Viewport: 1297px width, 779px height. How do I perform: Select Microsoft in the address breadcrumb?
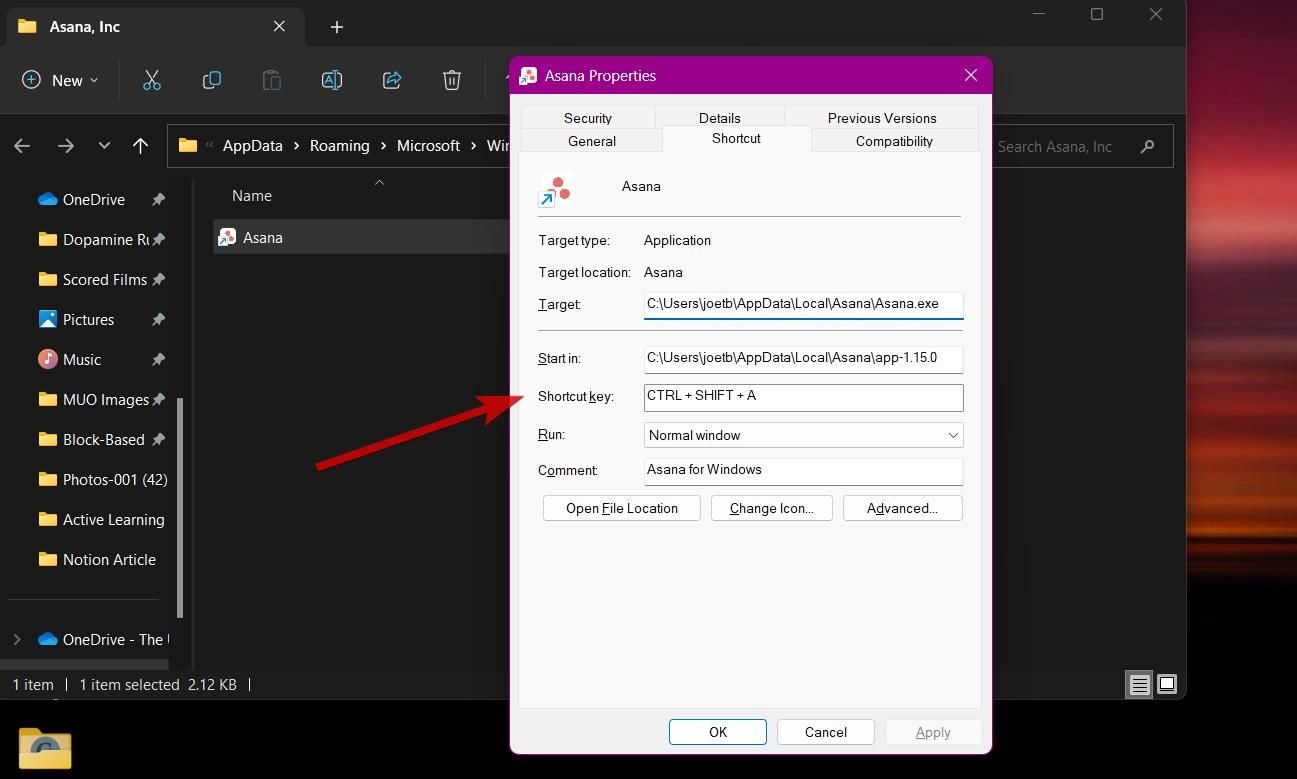(x=428, y=146)
